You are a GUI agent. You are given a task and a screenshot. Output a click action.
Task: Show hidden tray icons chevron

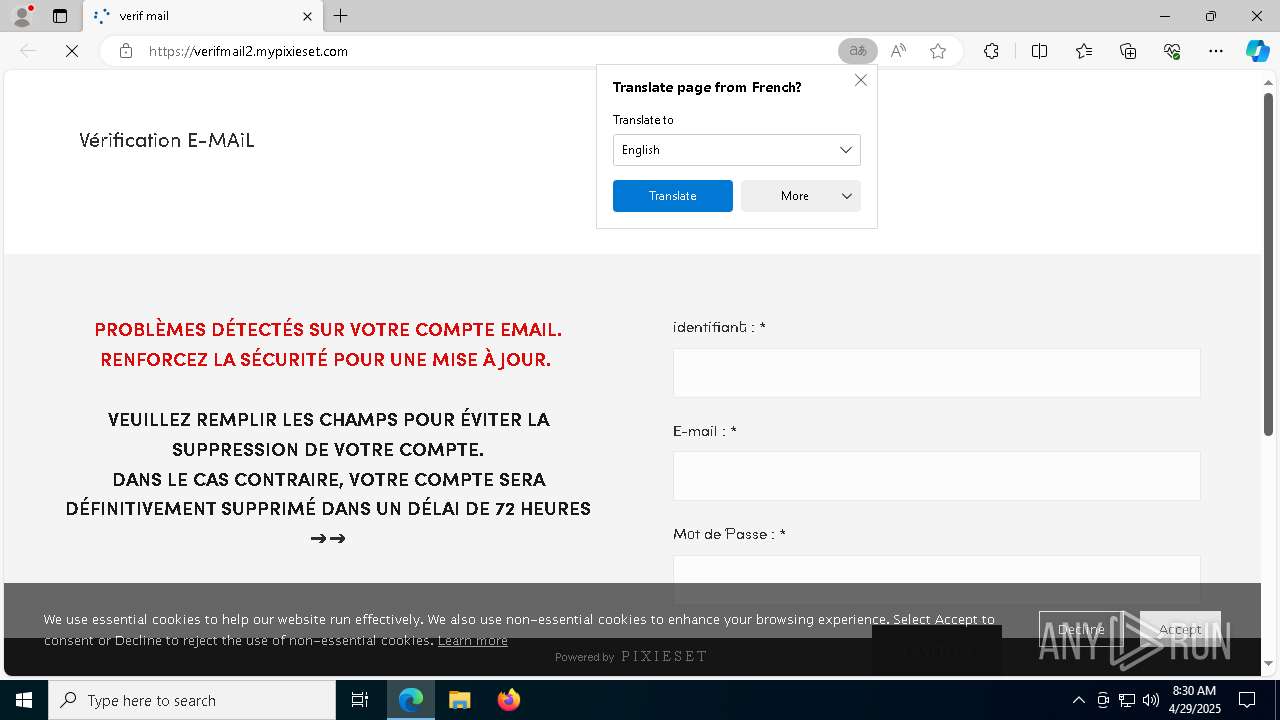pos(1078,700)
